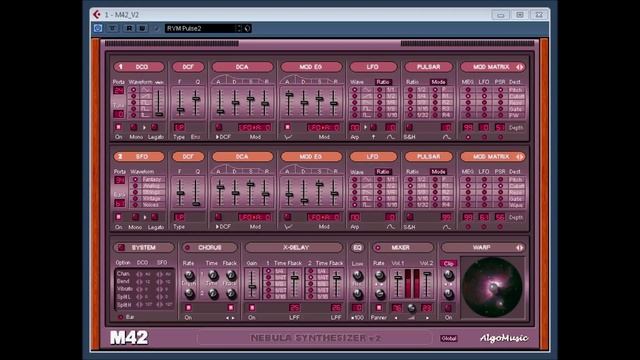Select the 1/1 ratio radio in row 1 LFO

pyautogui.click(x=380, y=90)
